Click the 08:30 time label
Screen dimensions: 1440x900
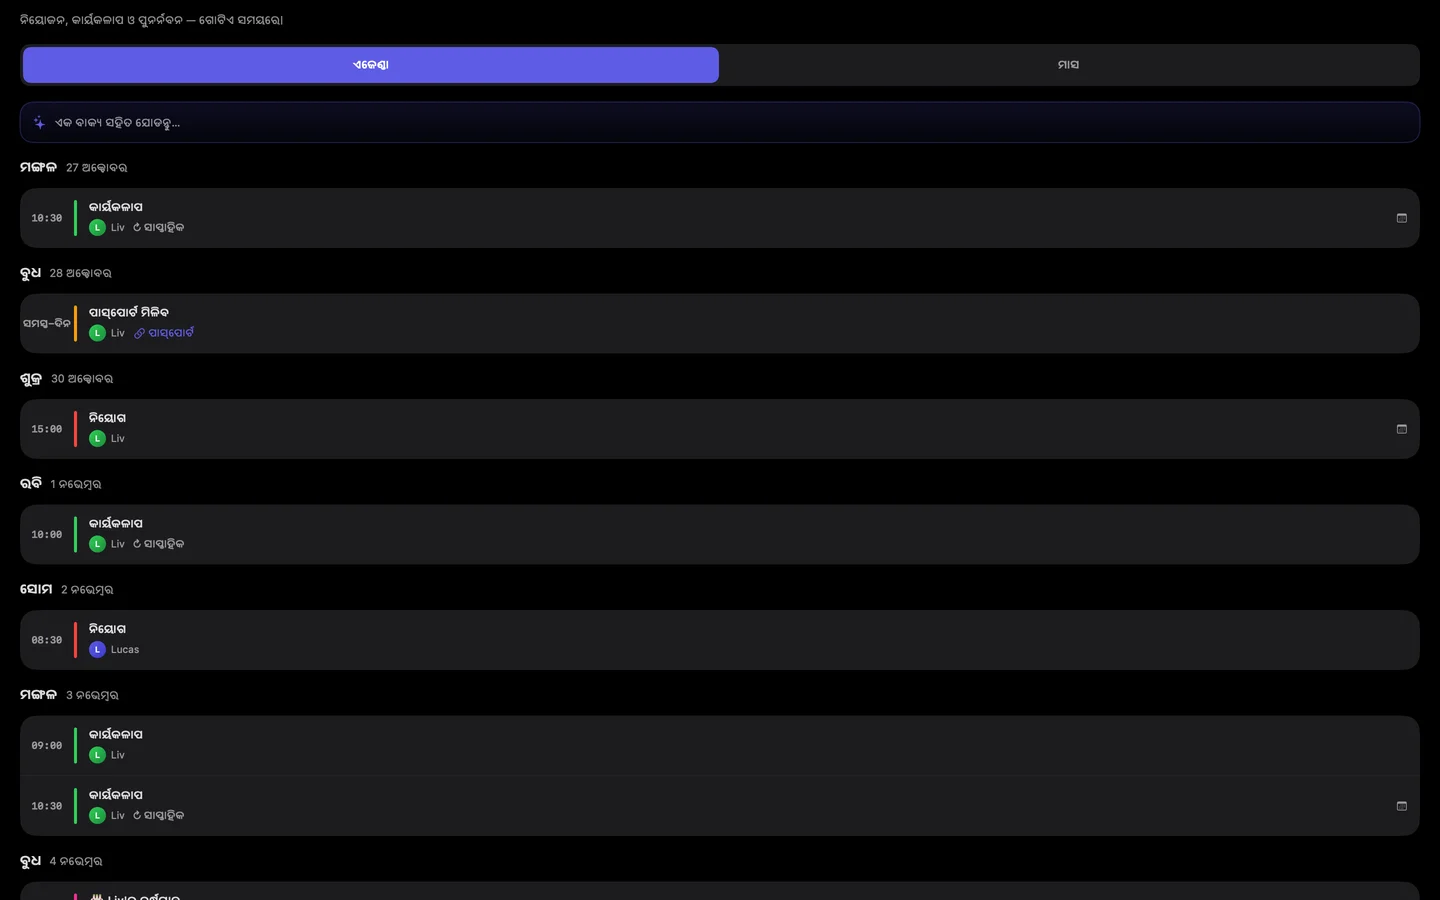click(x=47, y=640)
